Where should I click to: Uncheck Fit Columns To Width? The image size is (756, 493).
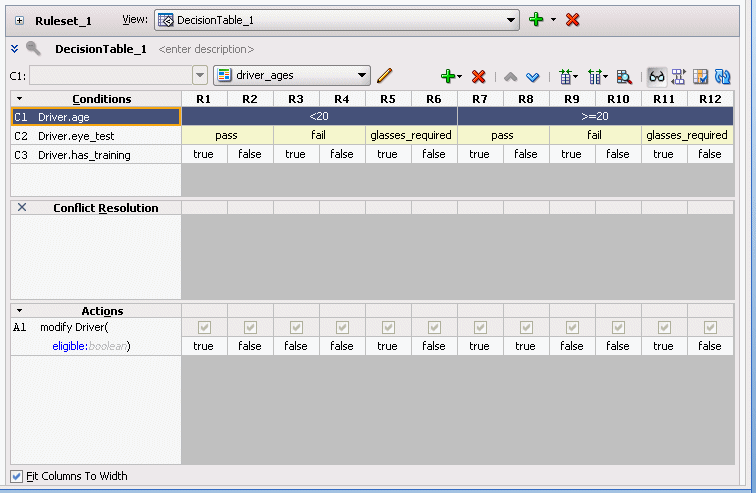pyautogui.click(x=16, y=476)
